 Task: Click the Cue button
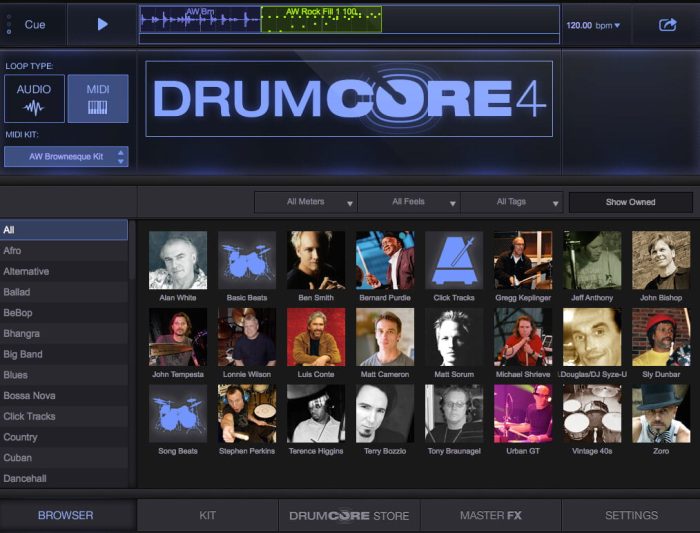35,25
